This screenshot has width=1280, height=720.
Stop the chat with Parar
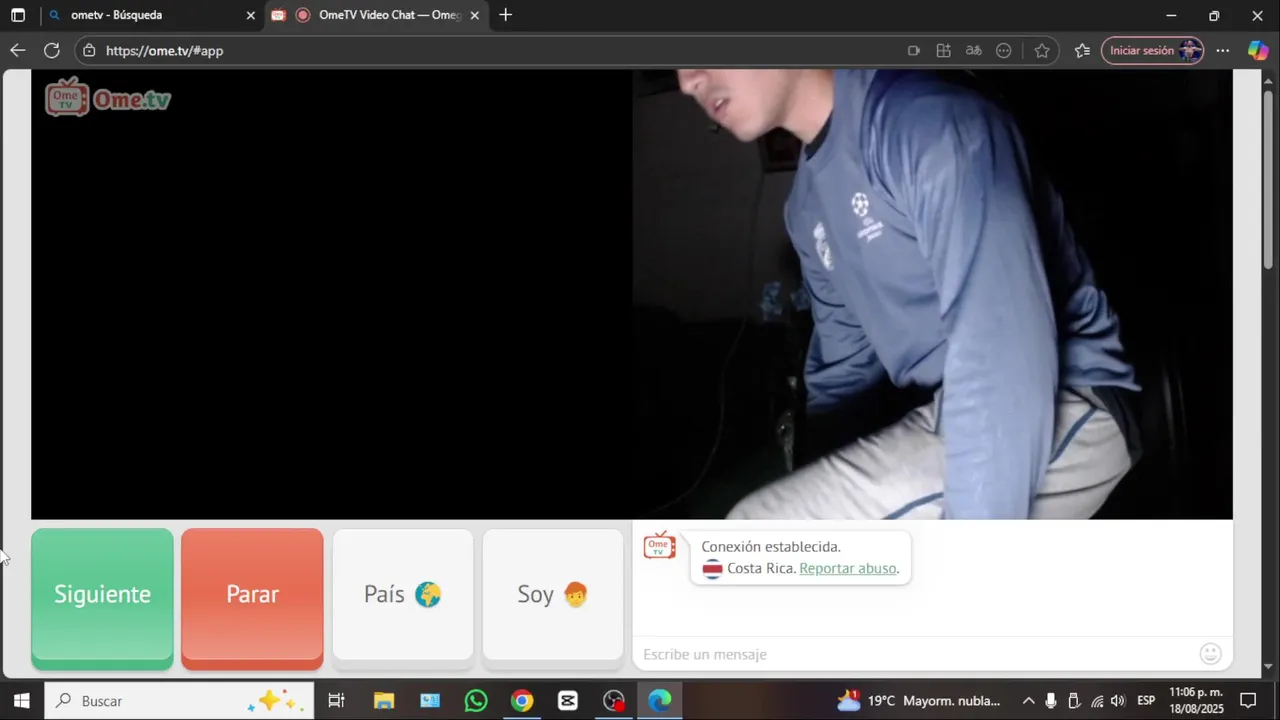tap(252, 598)
